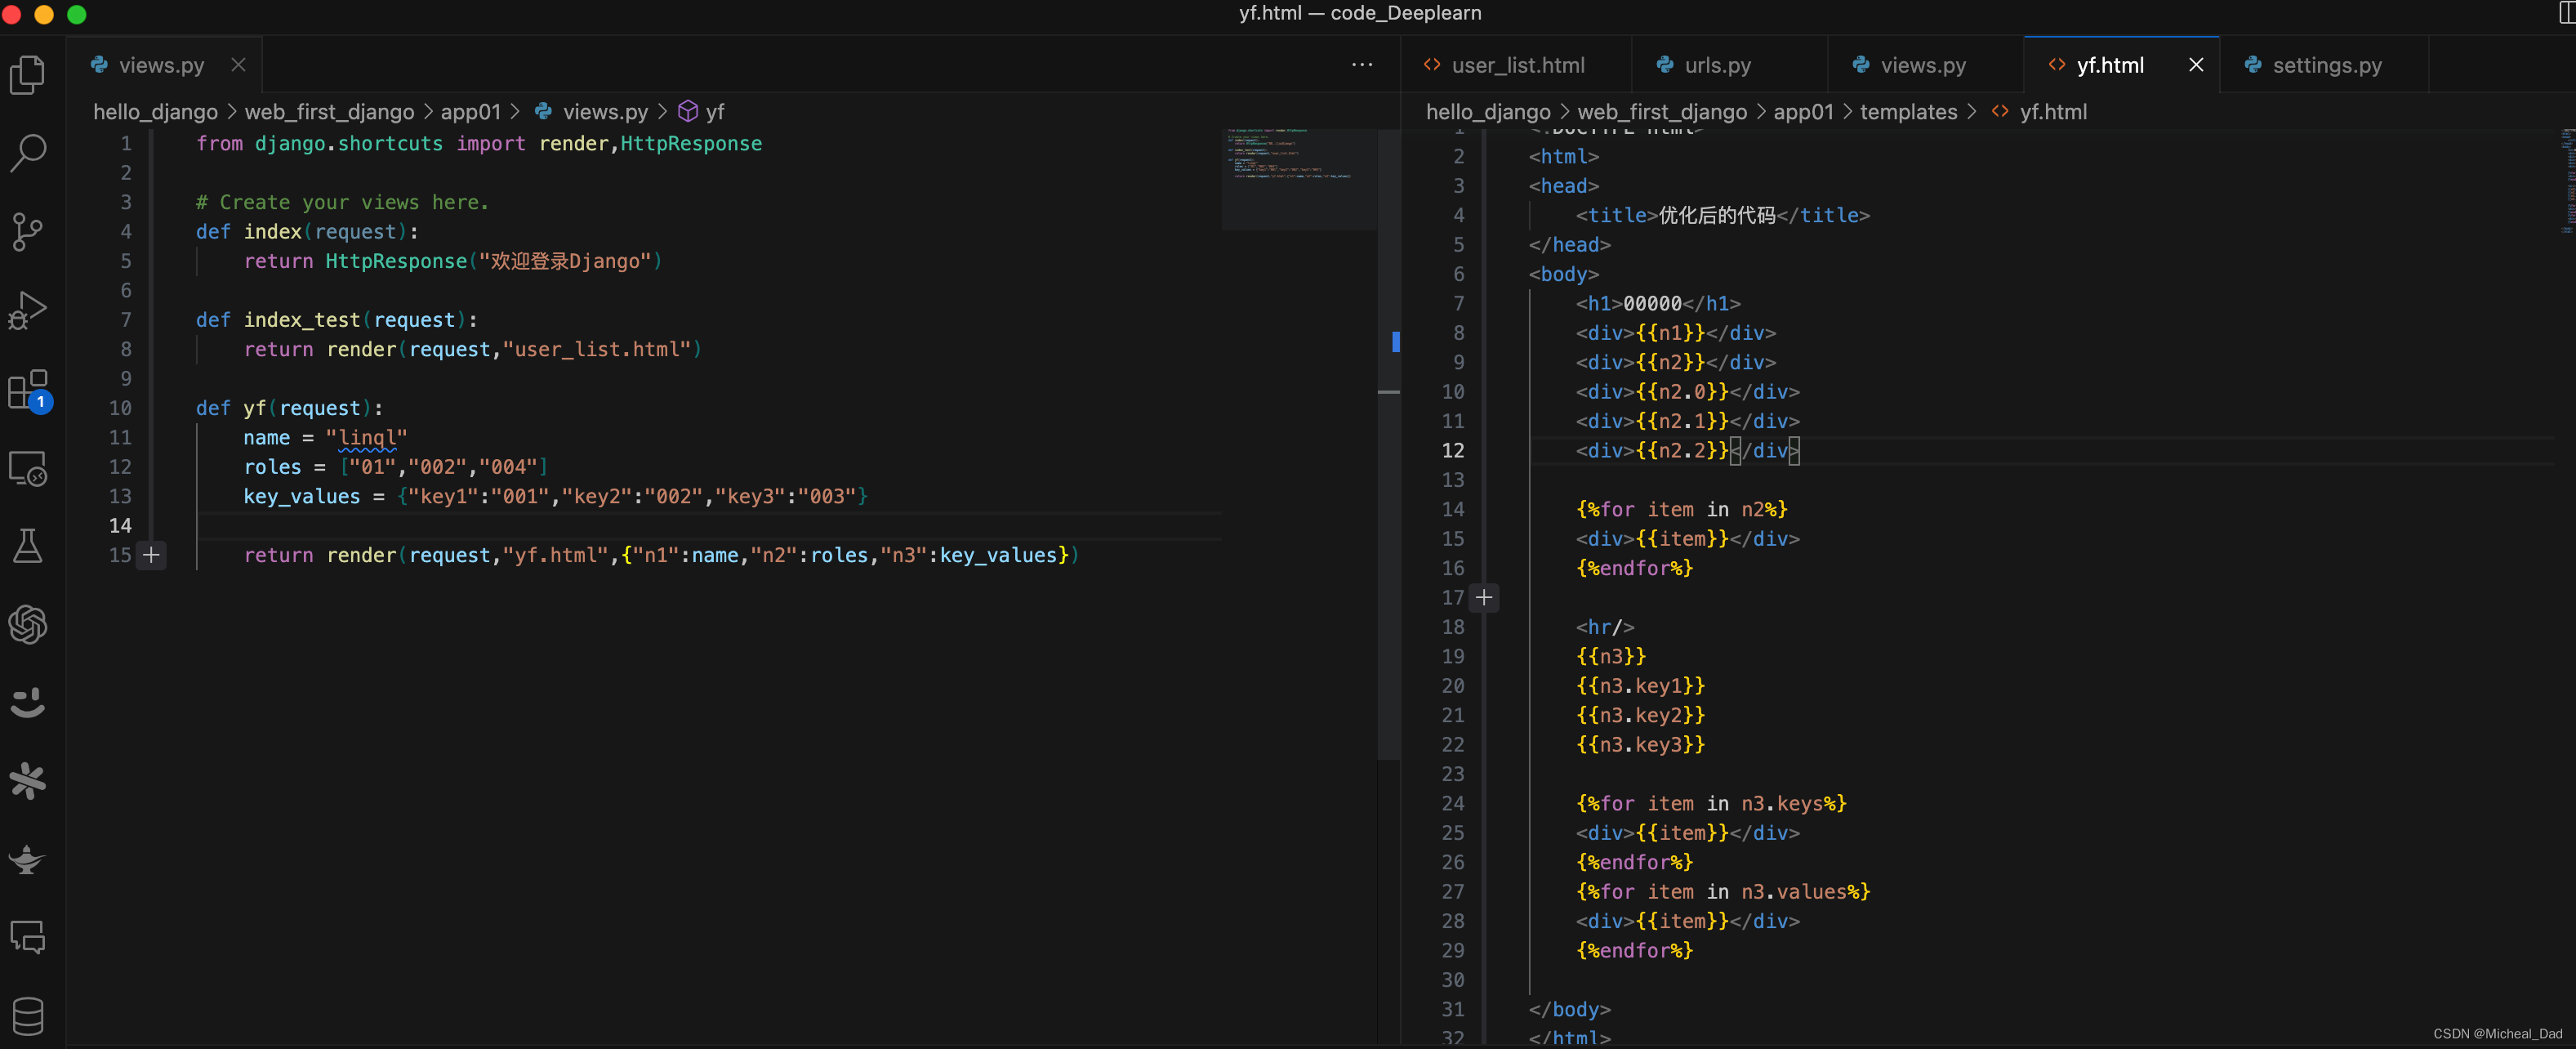Switch to the urls.py tab

click(x=1716, y=64)
